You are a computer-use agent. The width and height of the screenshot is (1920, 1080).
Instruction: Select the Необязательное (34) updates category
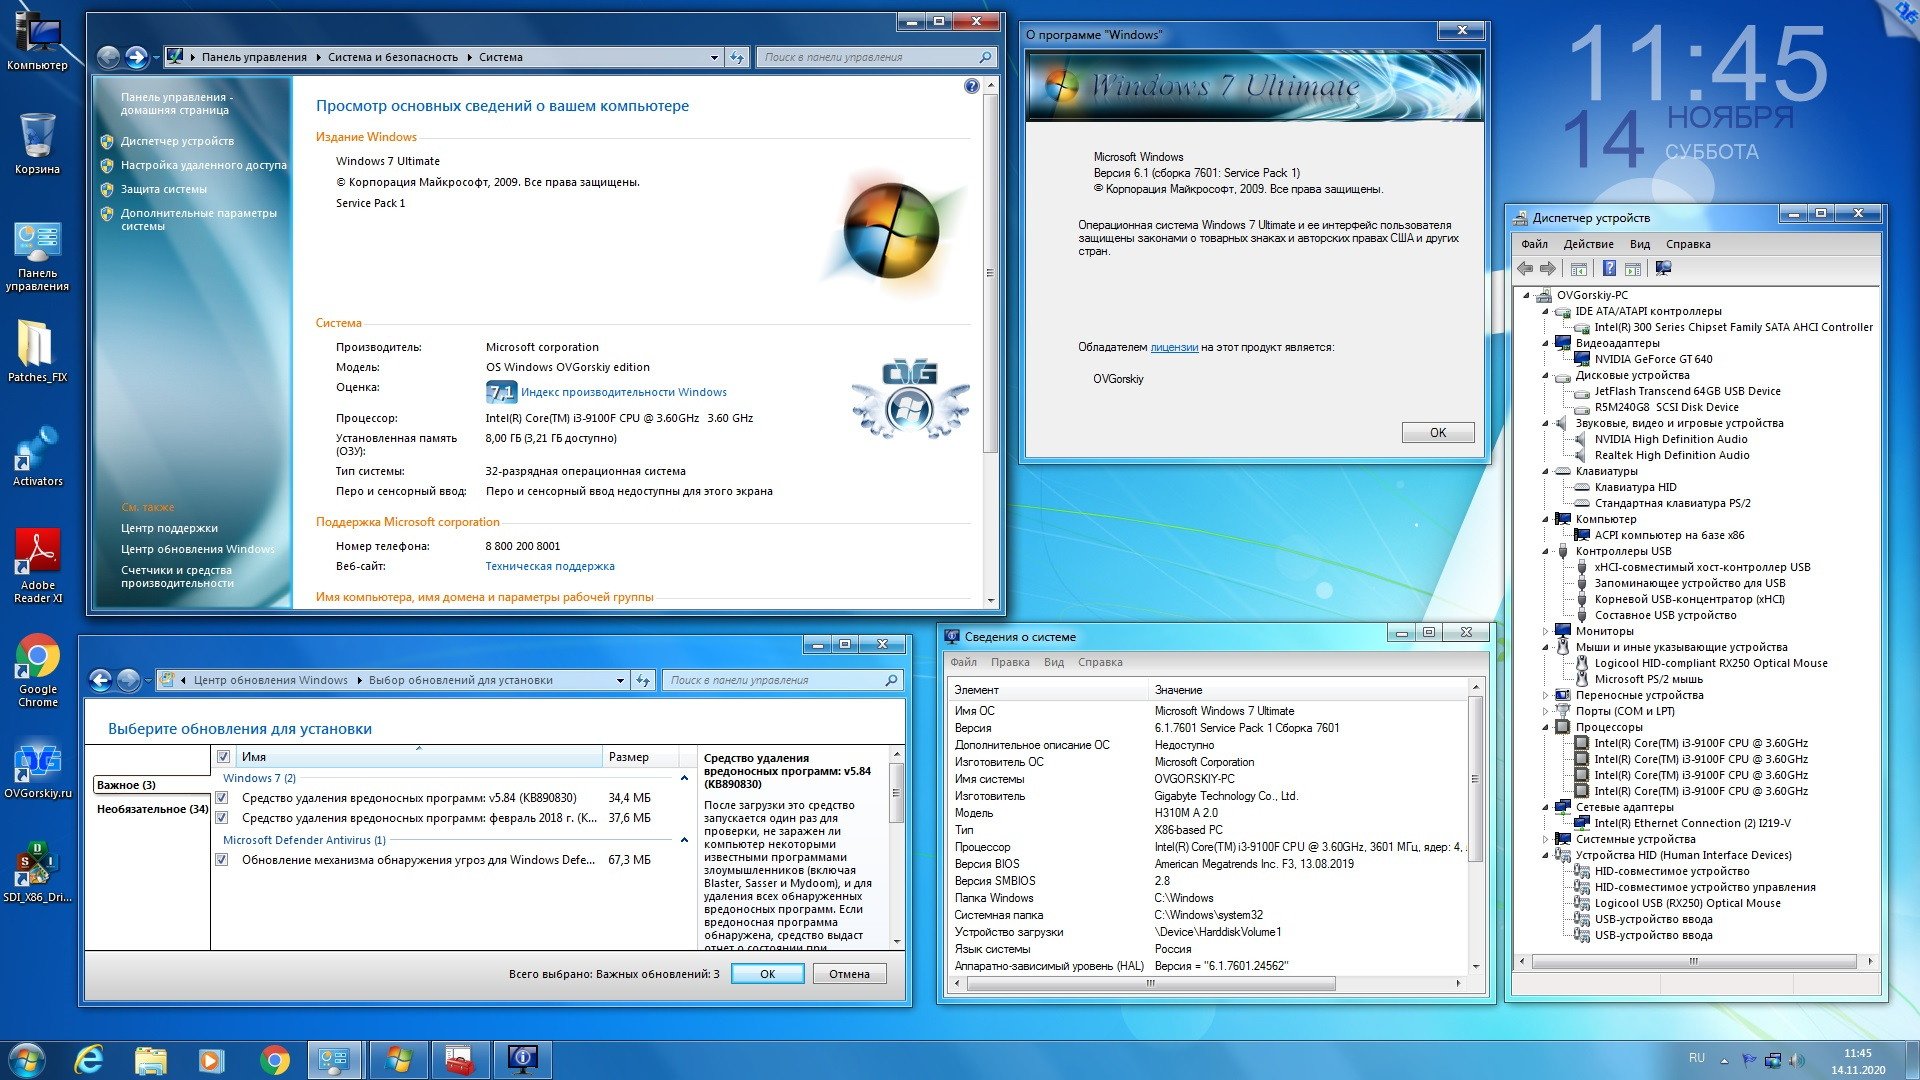[152, 809]
